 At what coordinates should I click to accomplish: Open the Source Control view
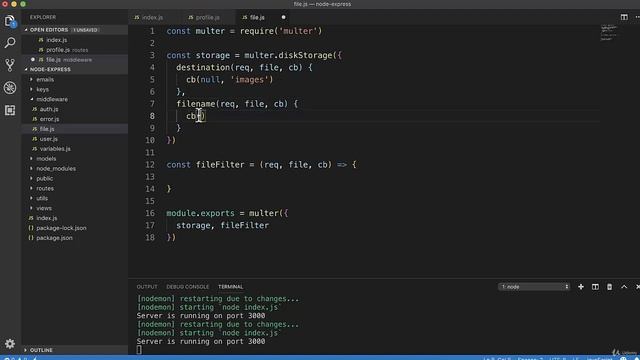10,65
